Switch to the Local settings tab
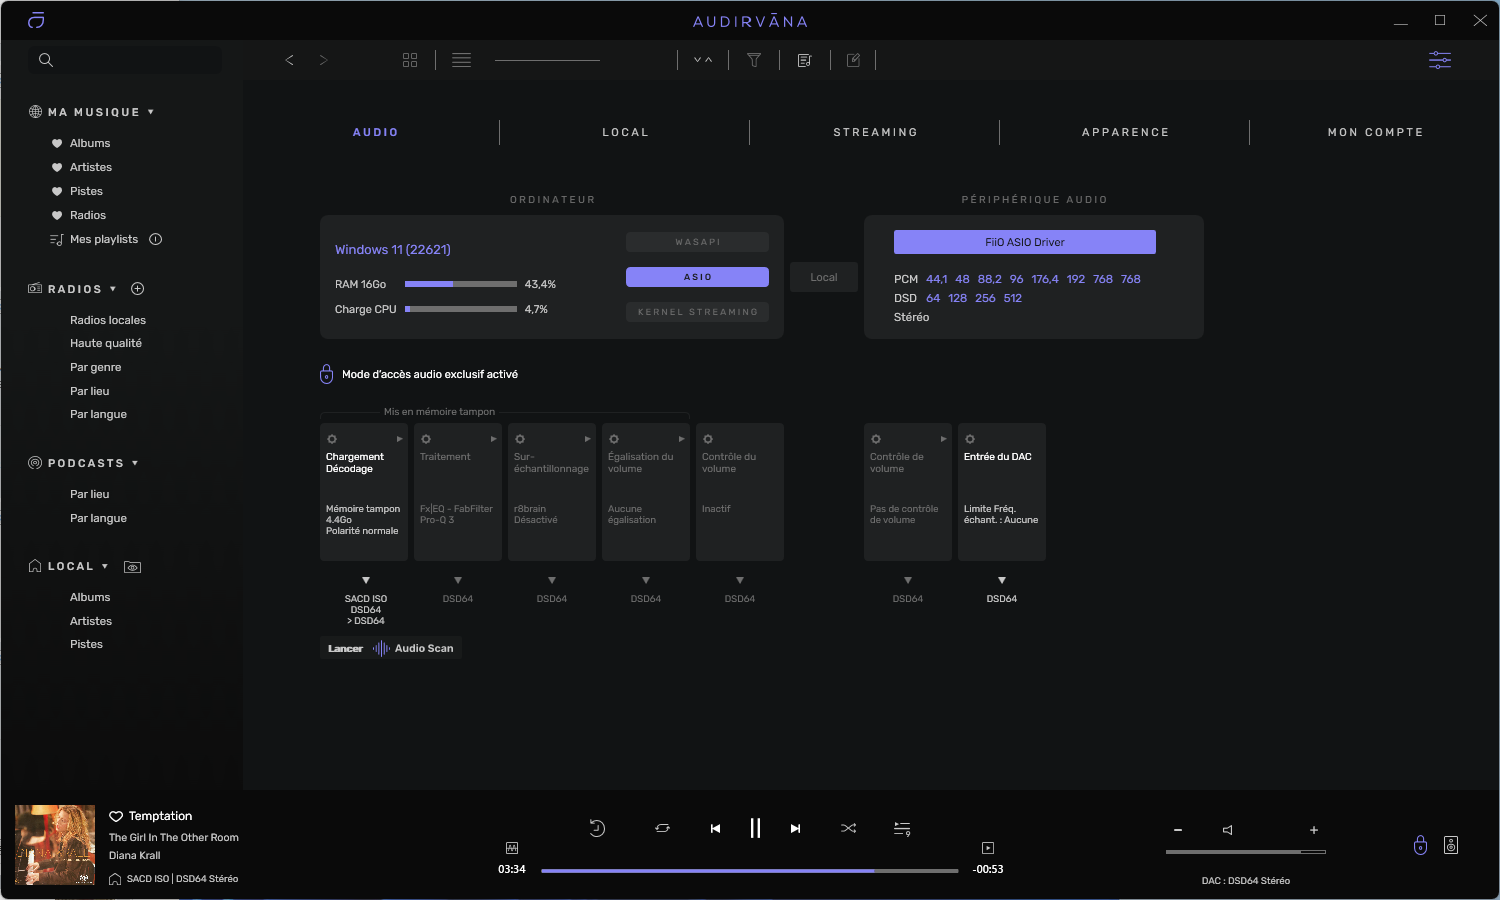 [x=626, y=132]
